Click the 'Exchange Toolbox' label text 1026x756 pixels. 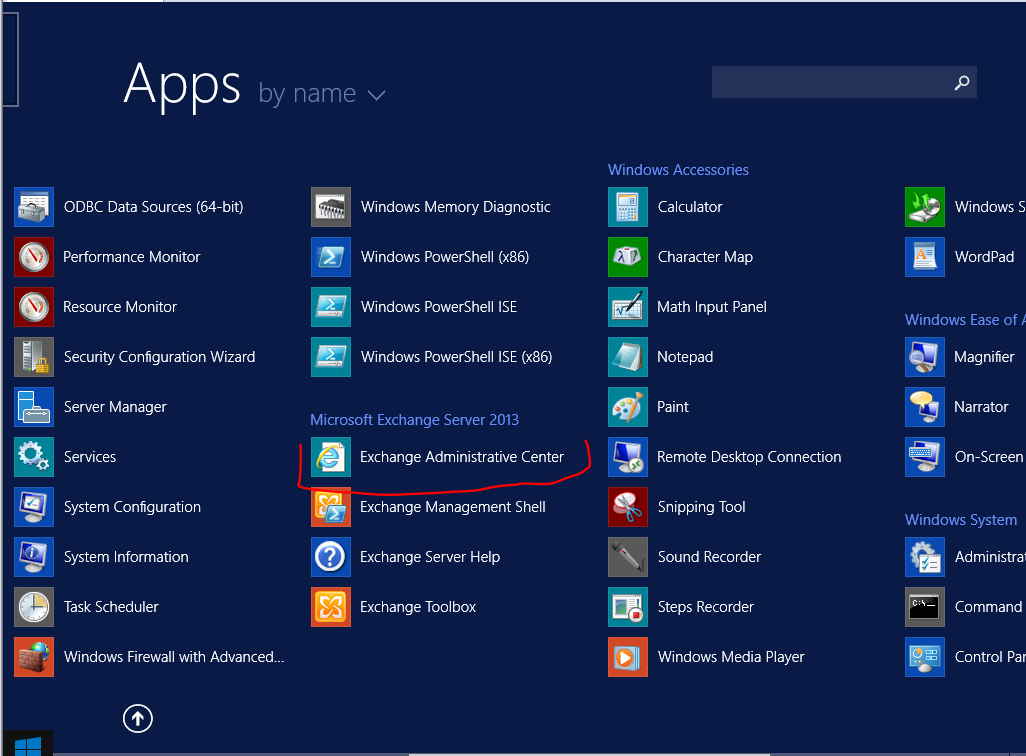418,607
